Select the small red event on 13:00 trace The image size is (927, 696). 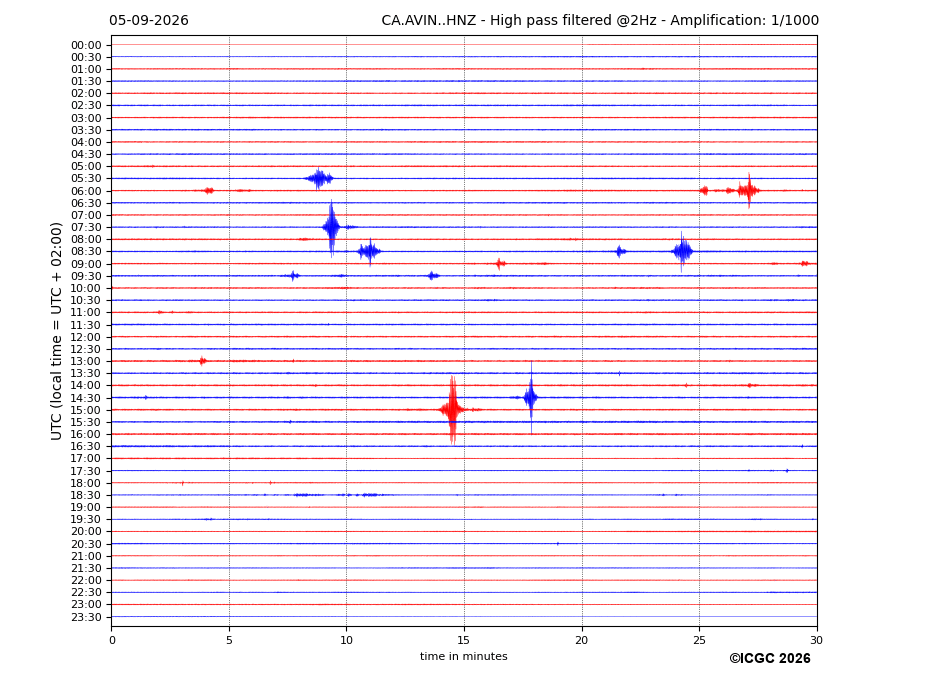tap(203, 361)
